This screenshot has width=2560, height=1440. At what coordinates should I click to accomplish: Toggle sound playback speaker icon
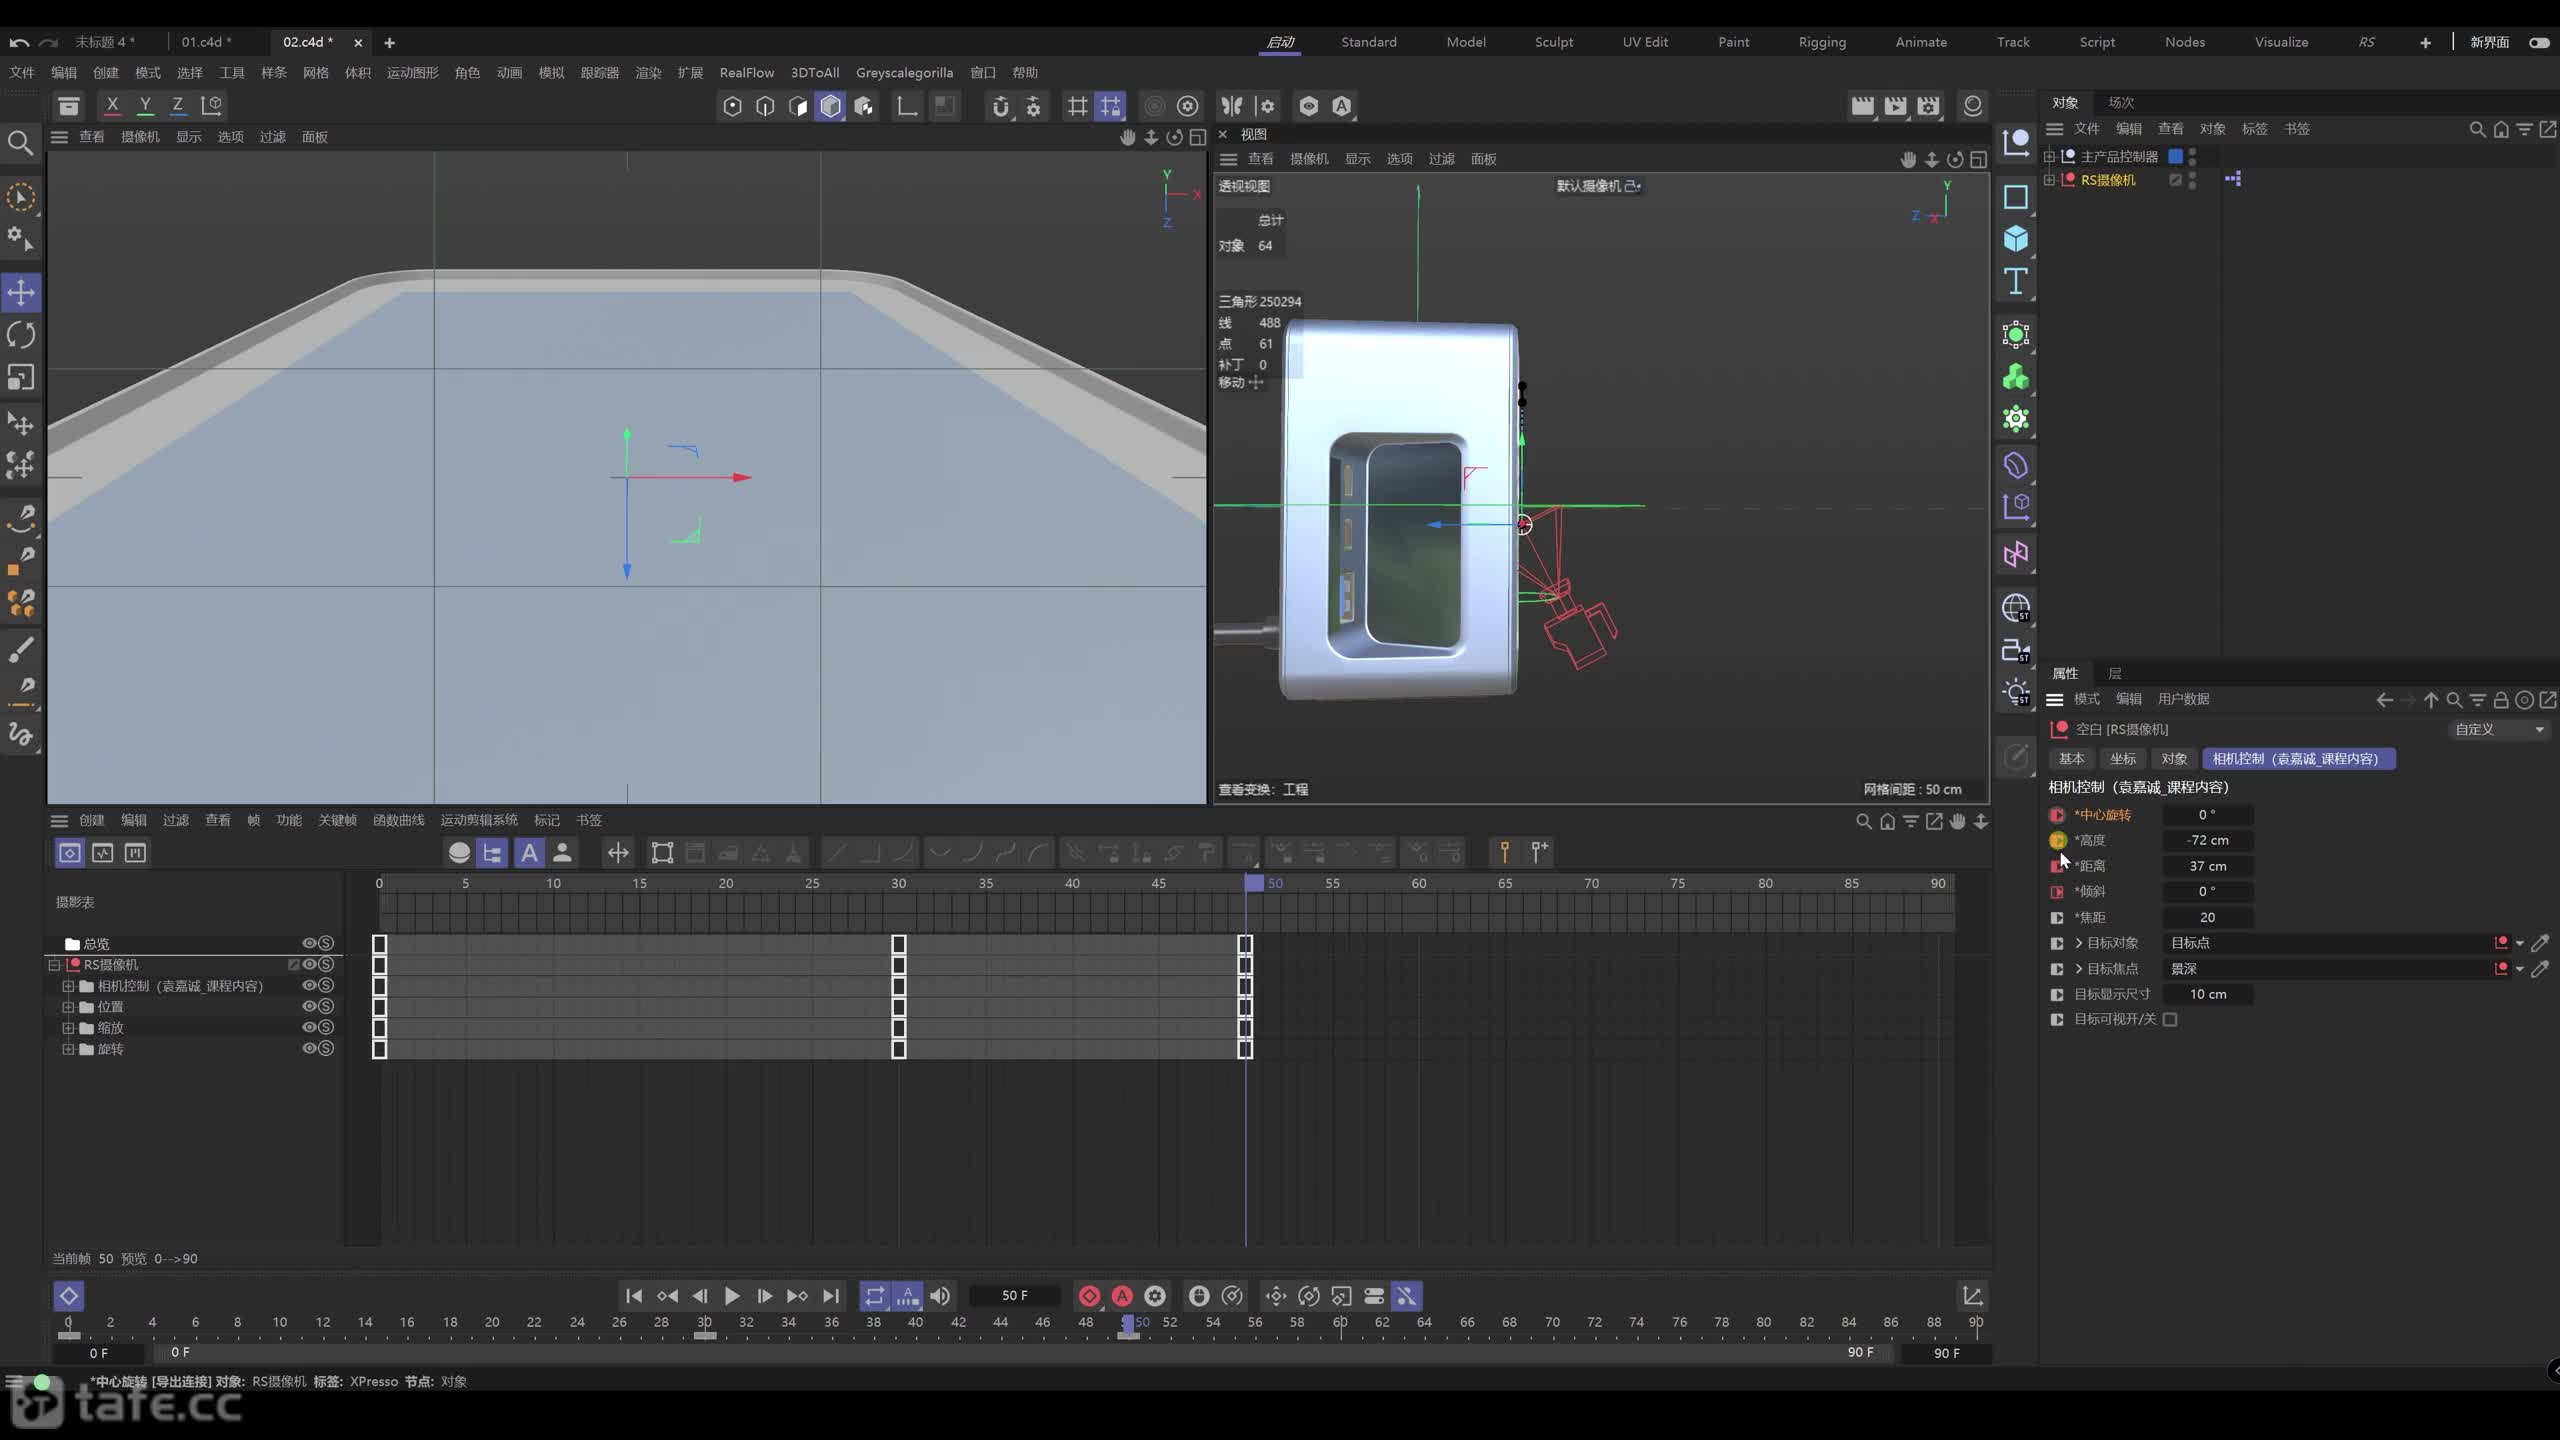(x=940, y=1296)
